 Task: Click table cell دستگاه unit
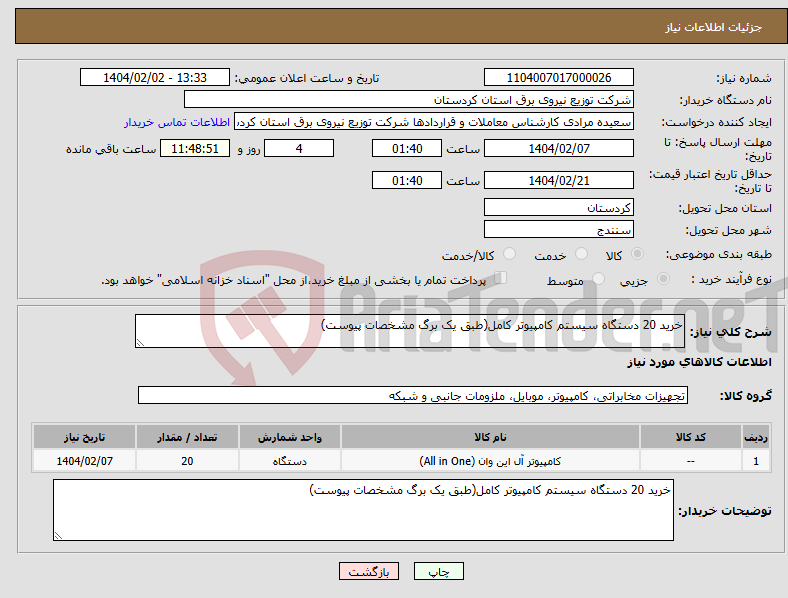289,461
